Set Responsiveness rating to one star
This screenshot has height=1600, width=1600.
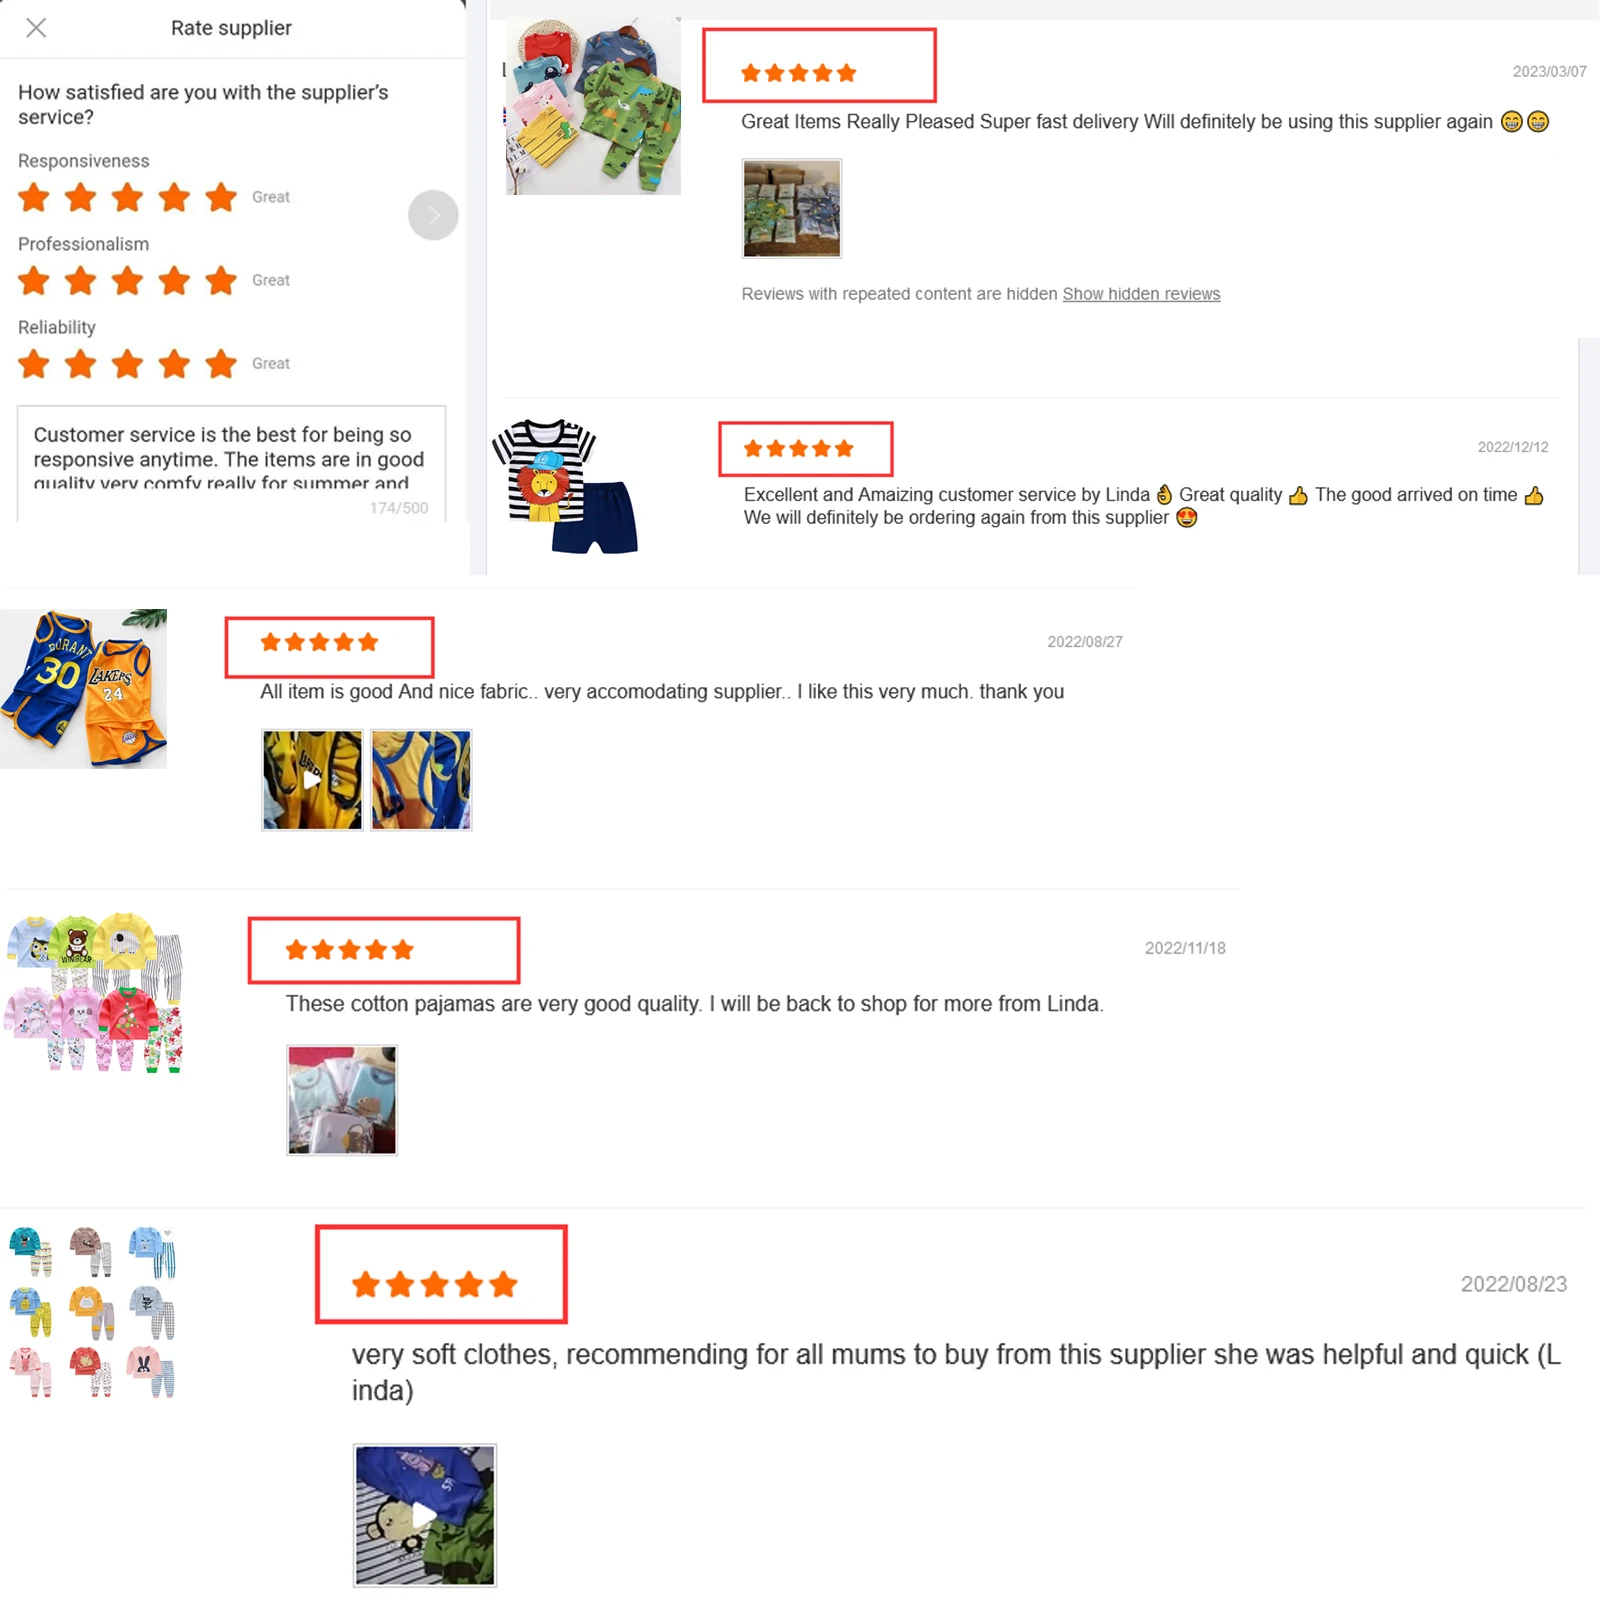point(34,197)
